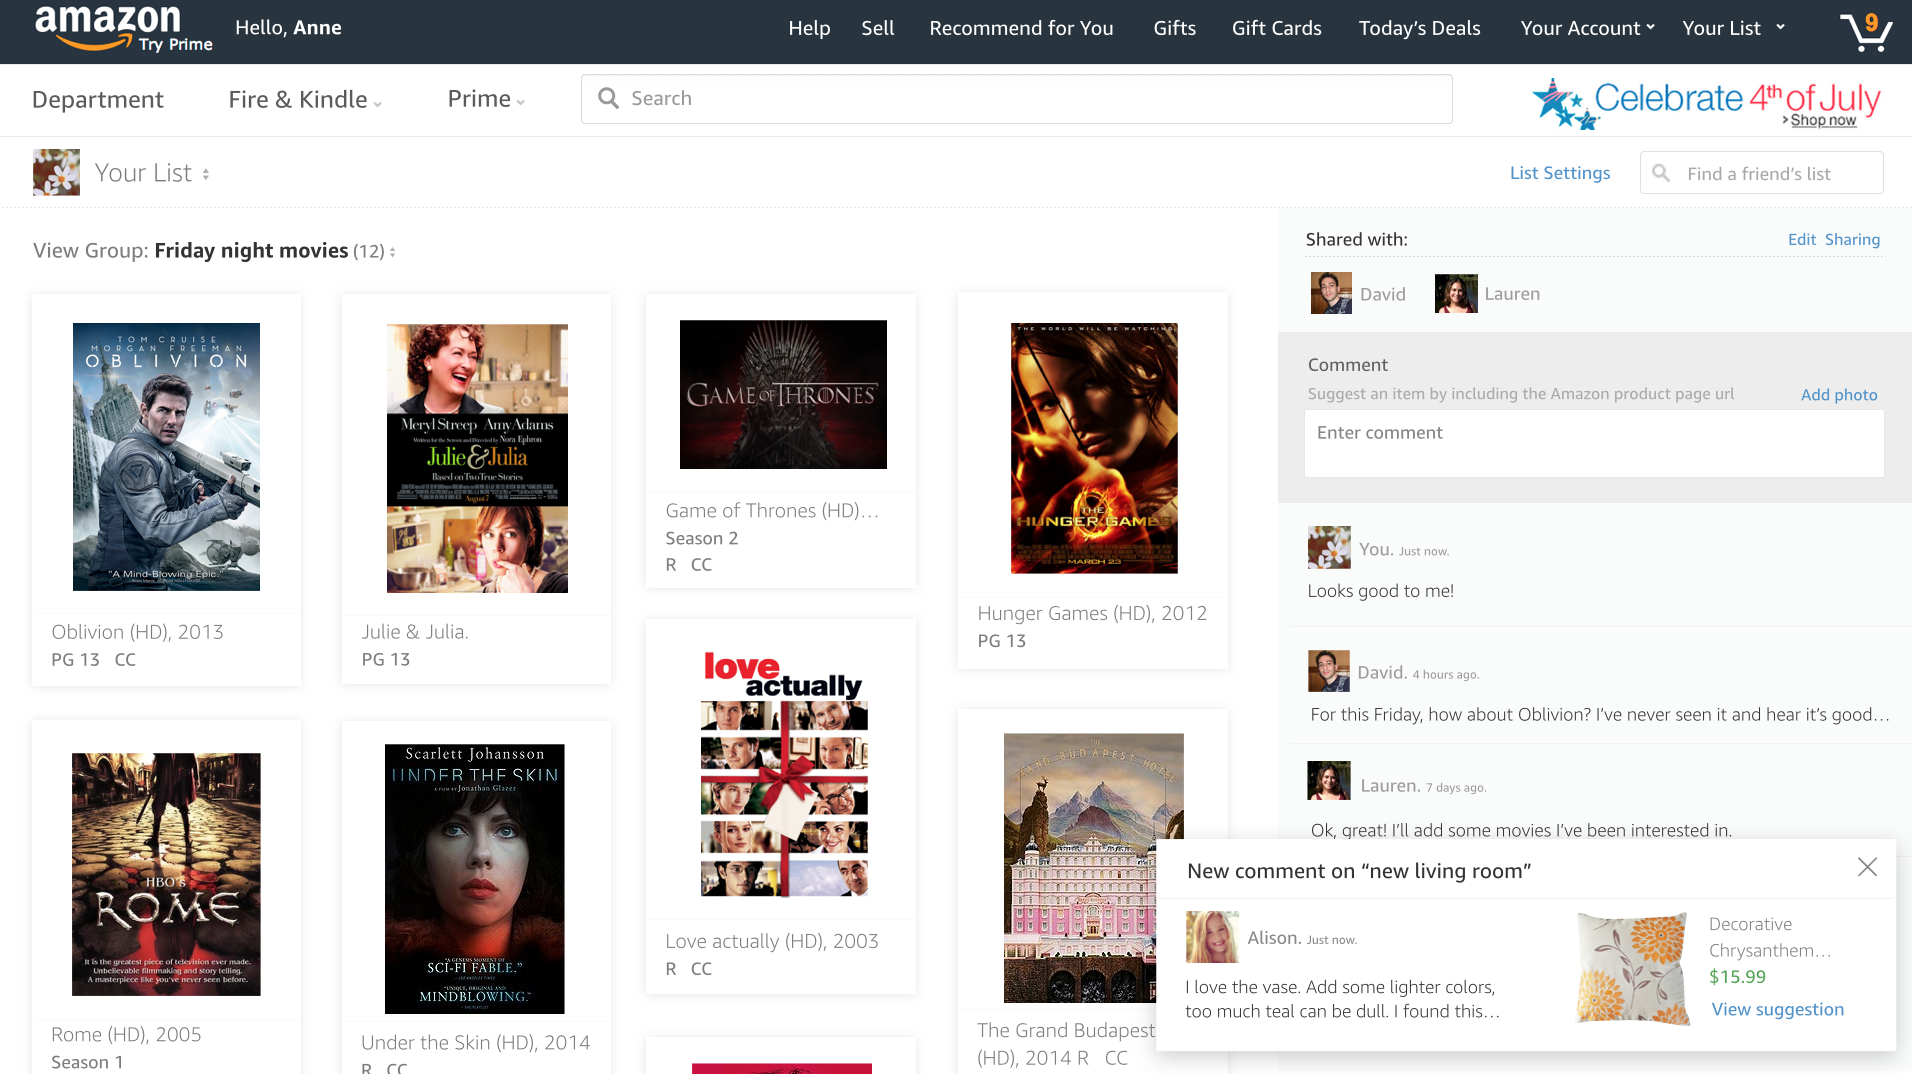Click David's avatar under Shared with
1912x1074 pixels.
pos(1331,293)
